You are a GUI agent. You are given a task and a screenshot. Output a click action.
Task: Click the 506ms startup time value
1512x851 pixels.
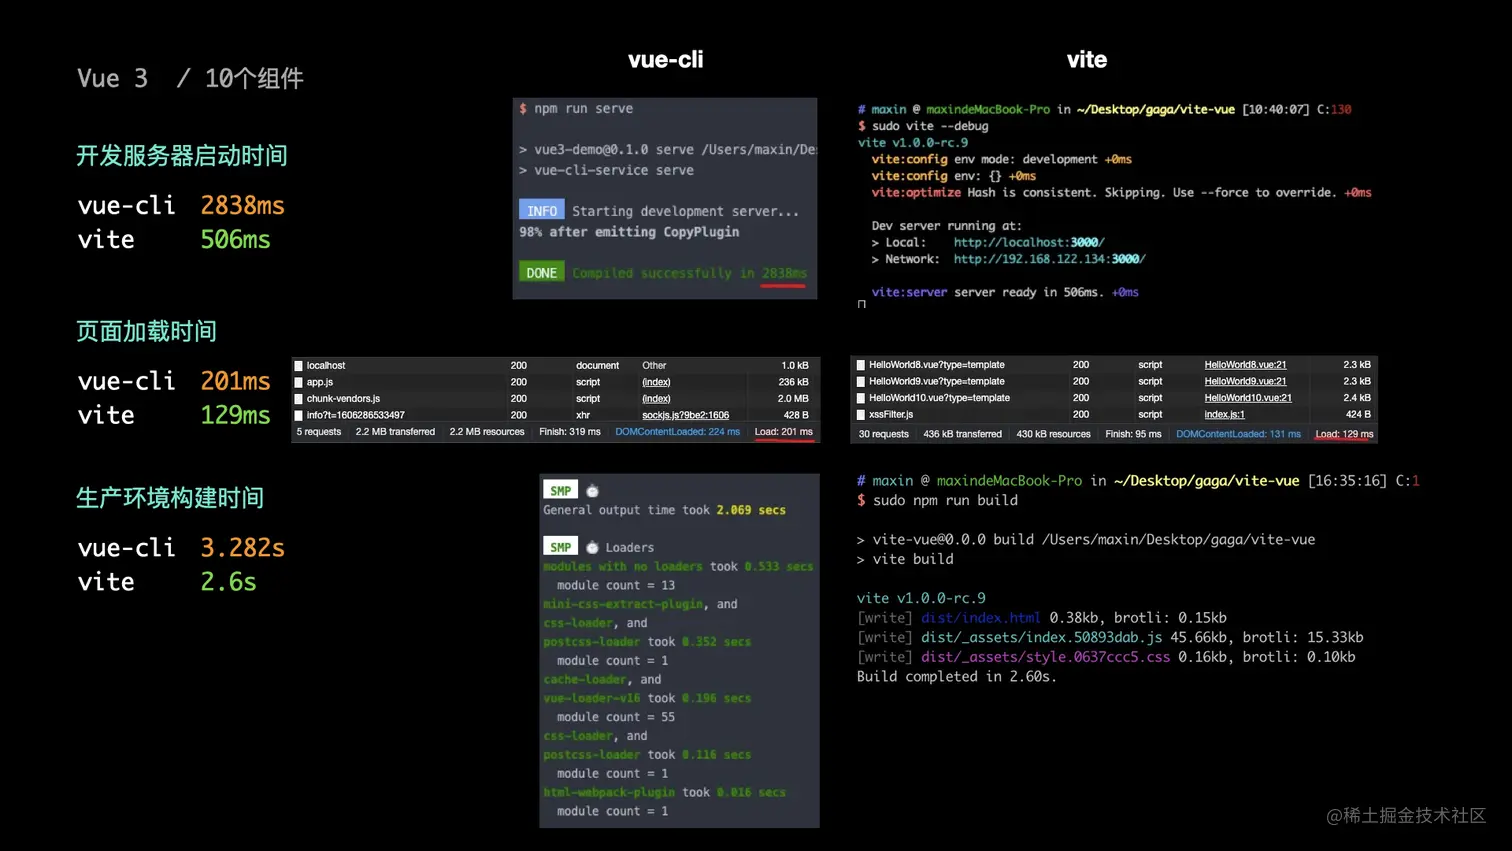click(235, 239)
